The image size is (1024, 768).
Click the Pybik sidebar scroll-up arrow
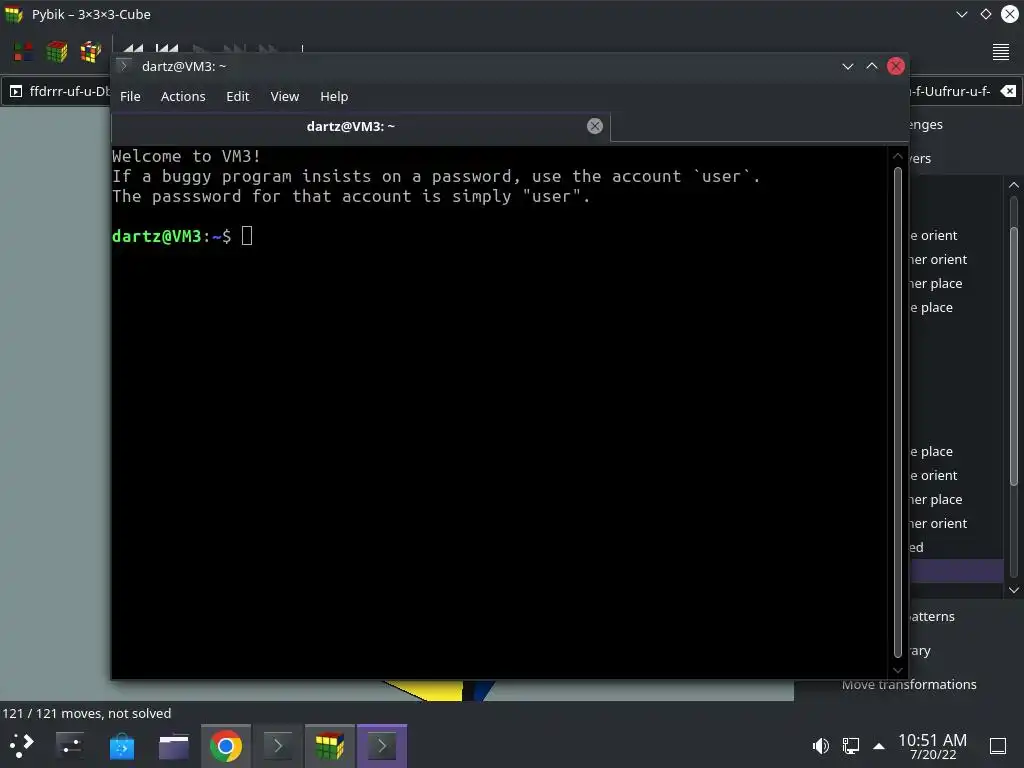pos(1014,185)
